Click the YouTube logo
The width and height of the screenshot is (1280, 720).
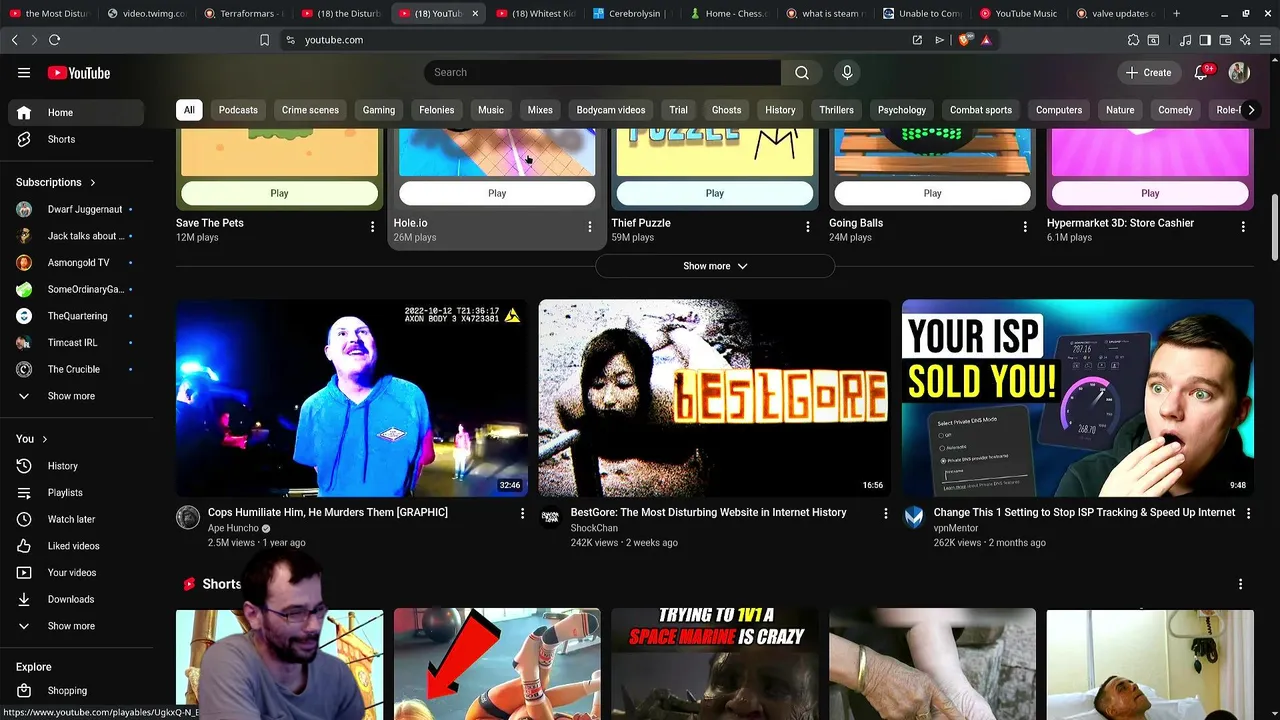(x=79, y=73)
